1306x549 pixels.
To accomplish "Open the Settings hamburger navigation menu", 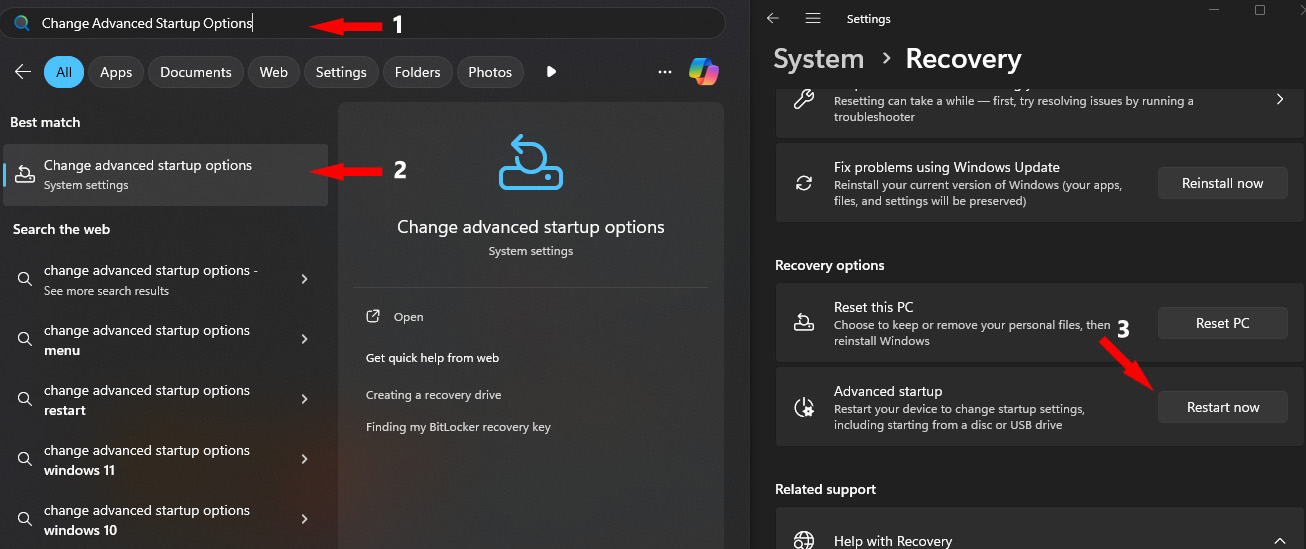I will (x=813, y=19).
